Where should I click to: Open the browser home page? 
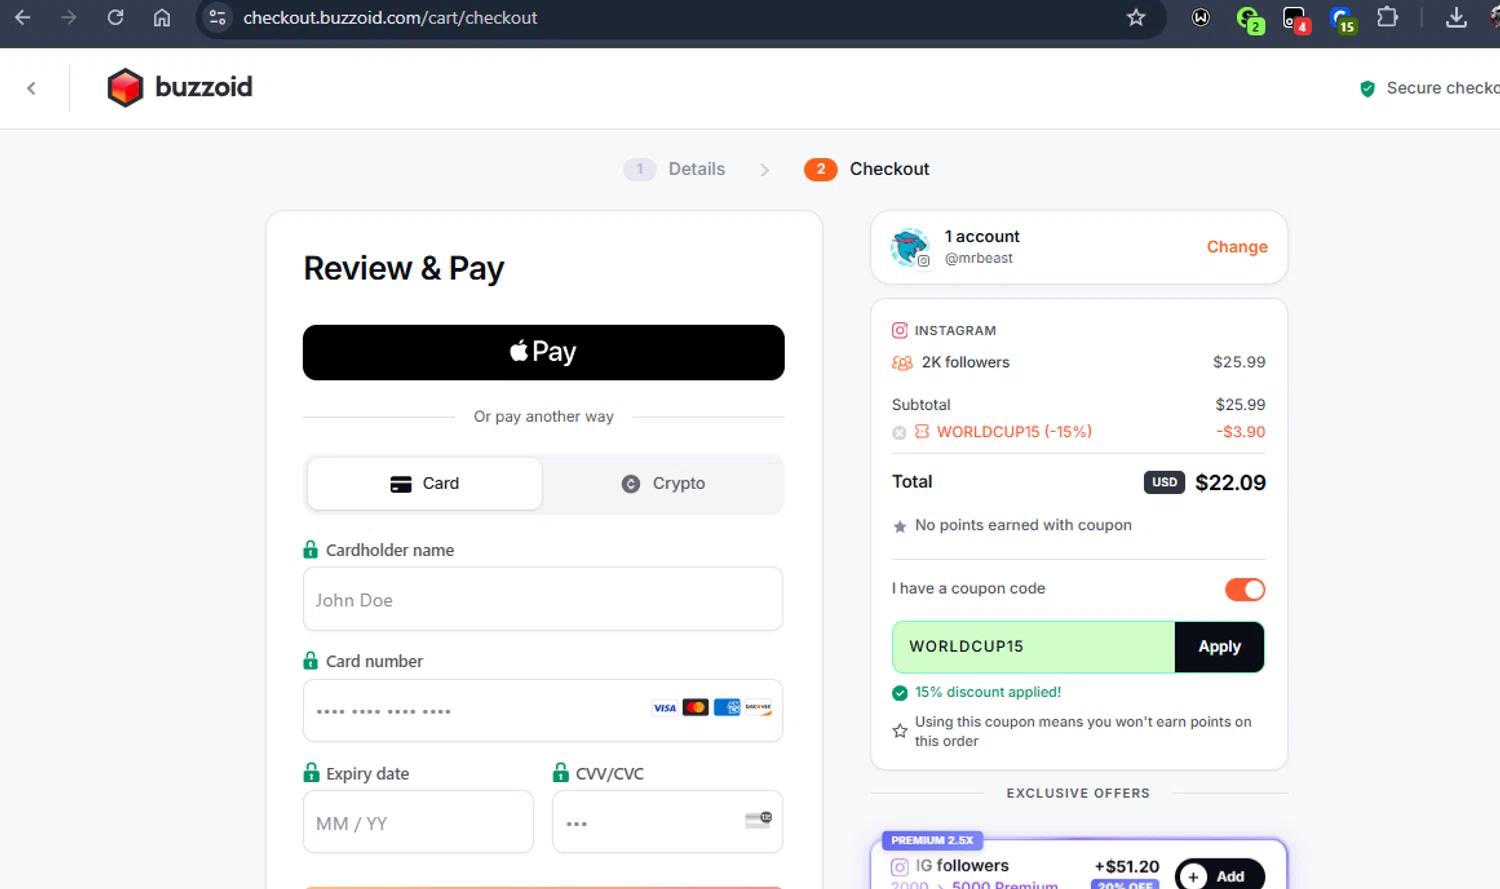pyautogui.click(x=162, y=17)
